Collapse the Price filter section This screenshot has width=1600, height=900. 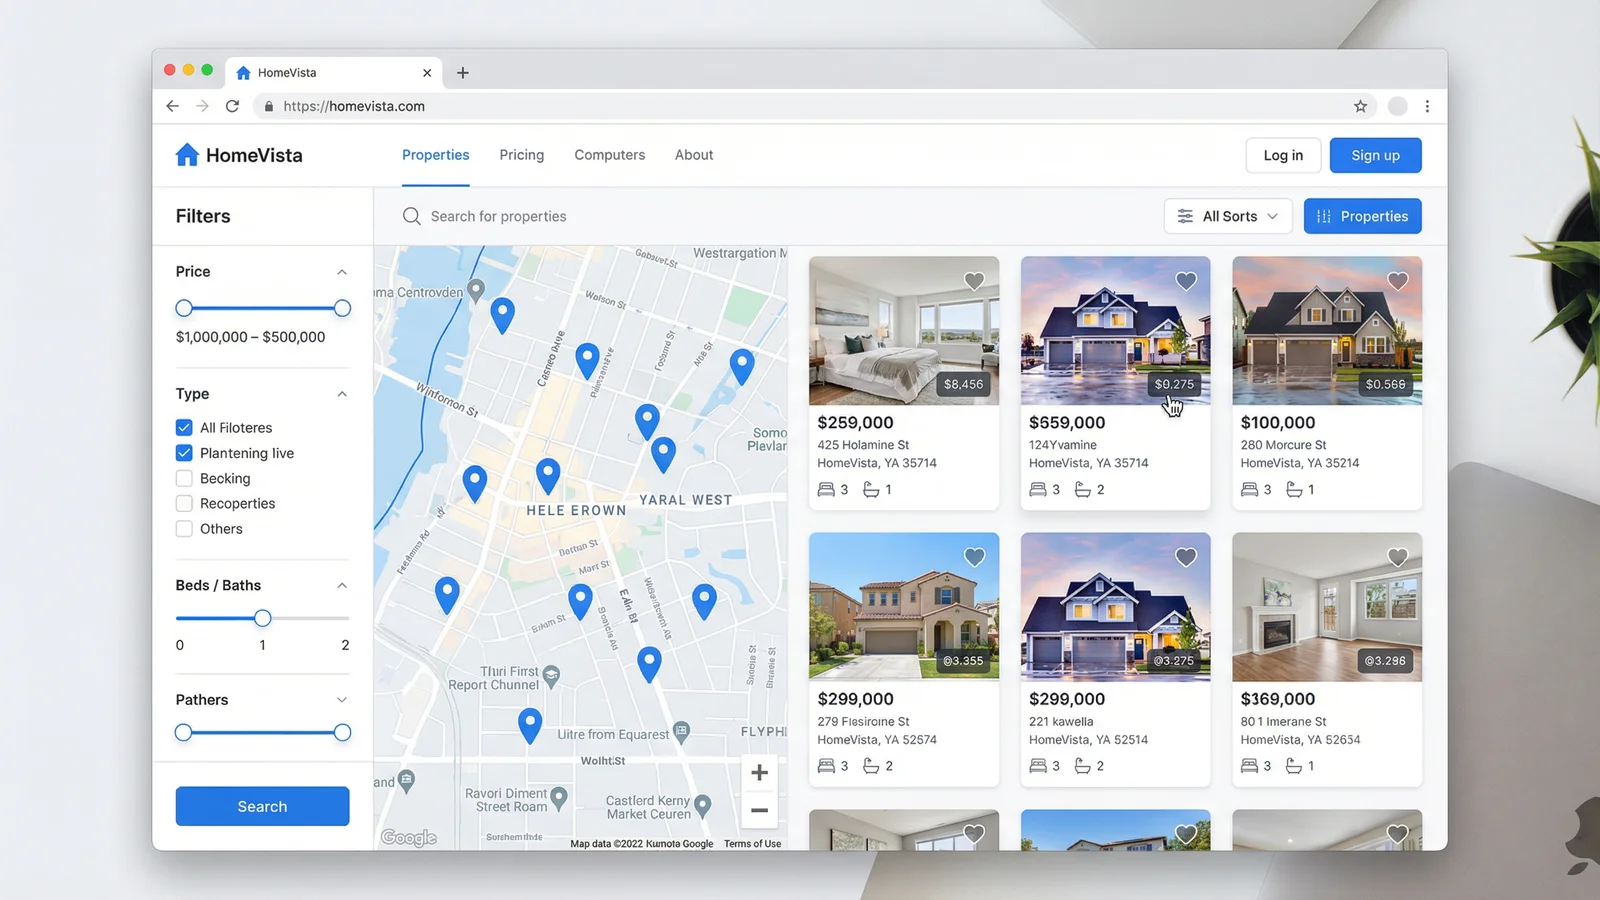(343, 271)
